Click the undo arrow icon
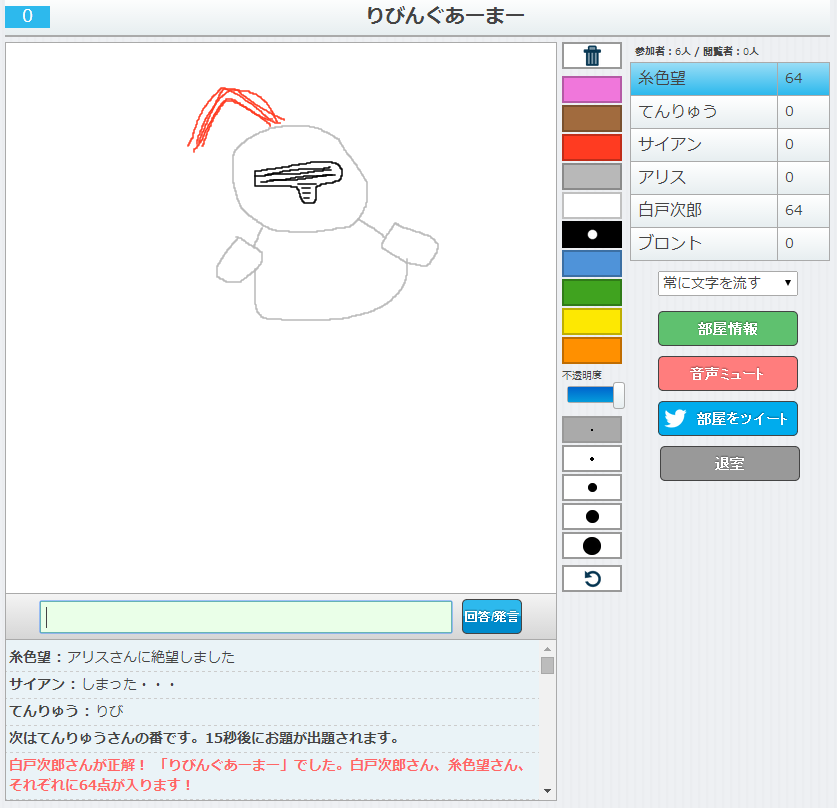 591,579
